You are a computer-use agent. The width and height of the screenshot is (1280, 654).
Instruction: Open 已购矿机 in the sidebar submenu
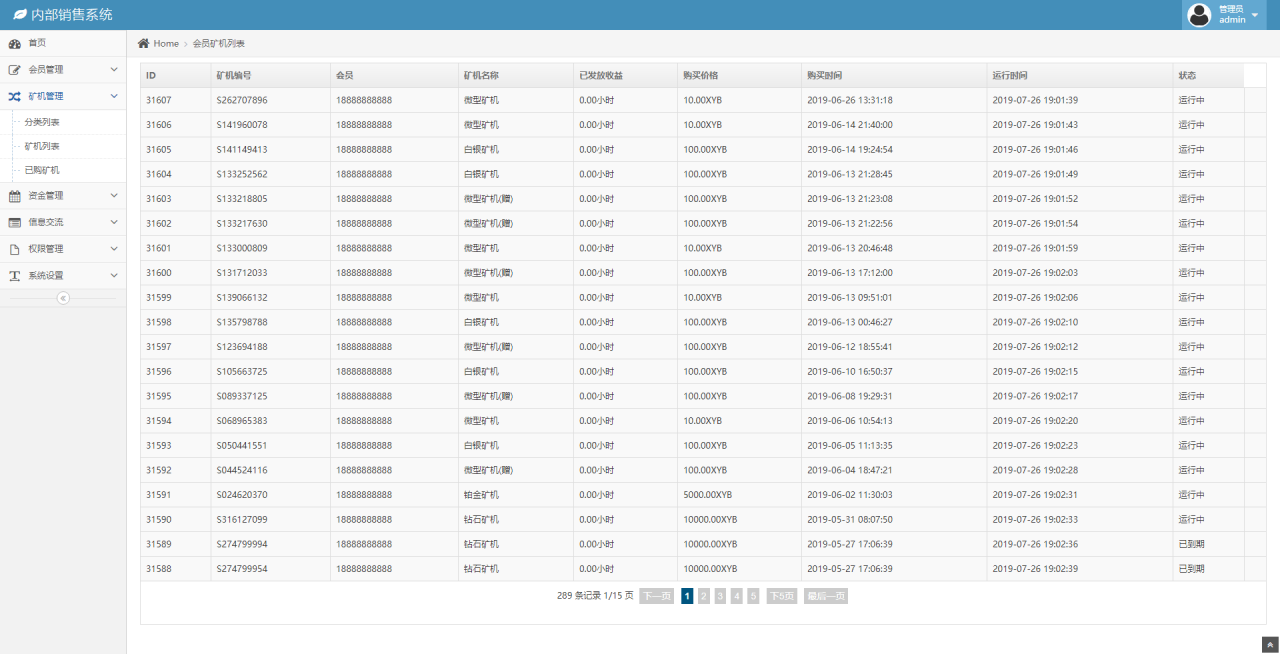(42, 170)
